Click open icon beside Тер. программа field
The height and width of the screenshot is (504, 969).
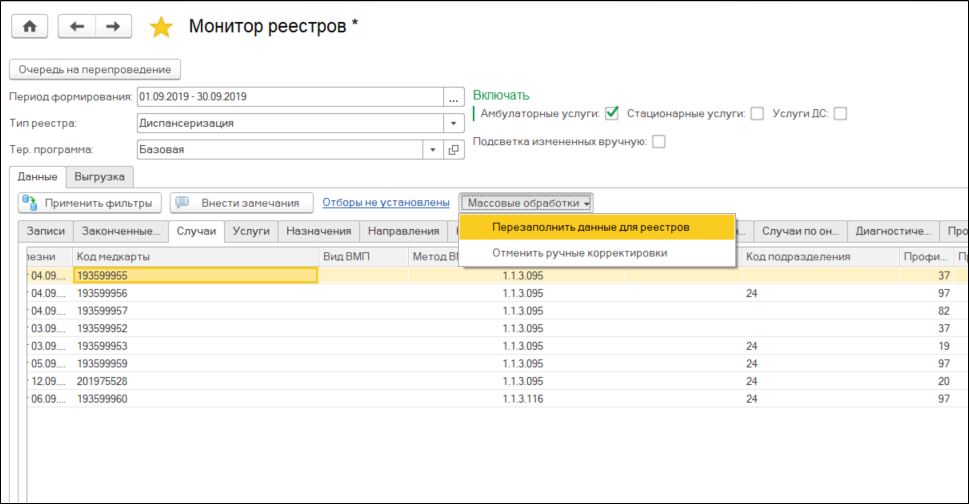point(453,150)
